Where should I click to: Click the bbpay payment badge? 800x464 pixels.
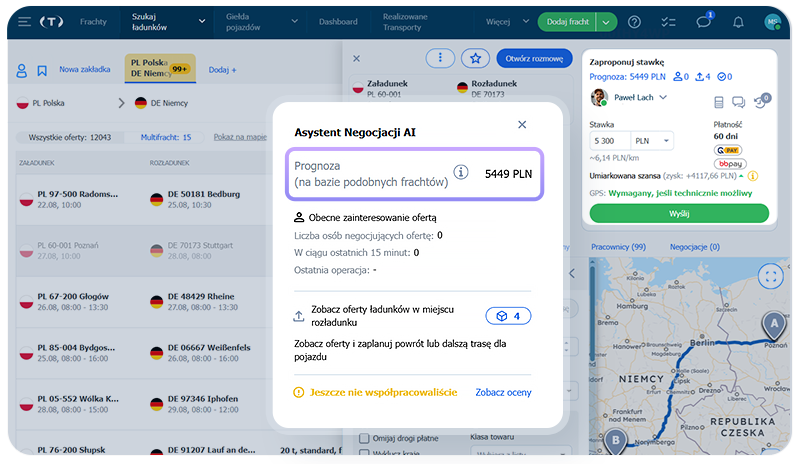tap(730, 164)
